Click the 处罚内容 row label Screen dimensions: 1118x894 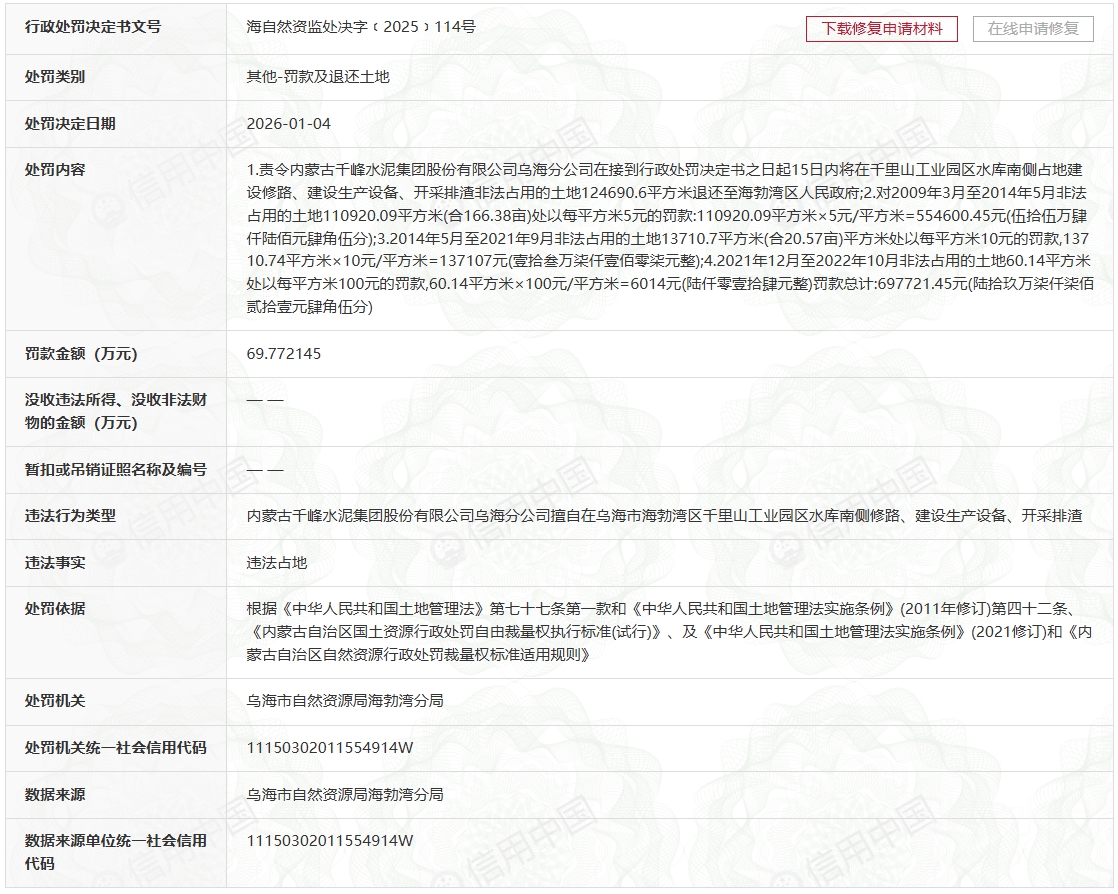pos(55,170)
